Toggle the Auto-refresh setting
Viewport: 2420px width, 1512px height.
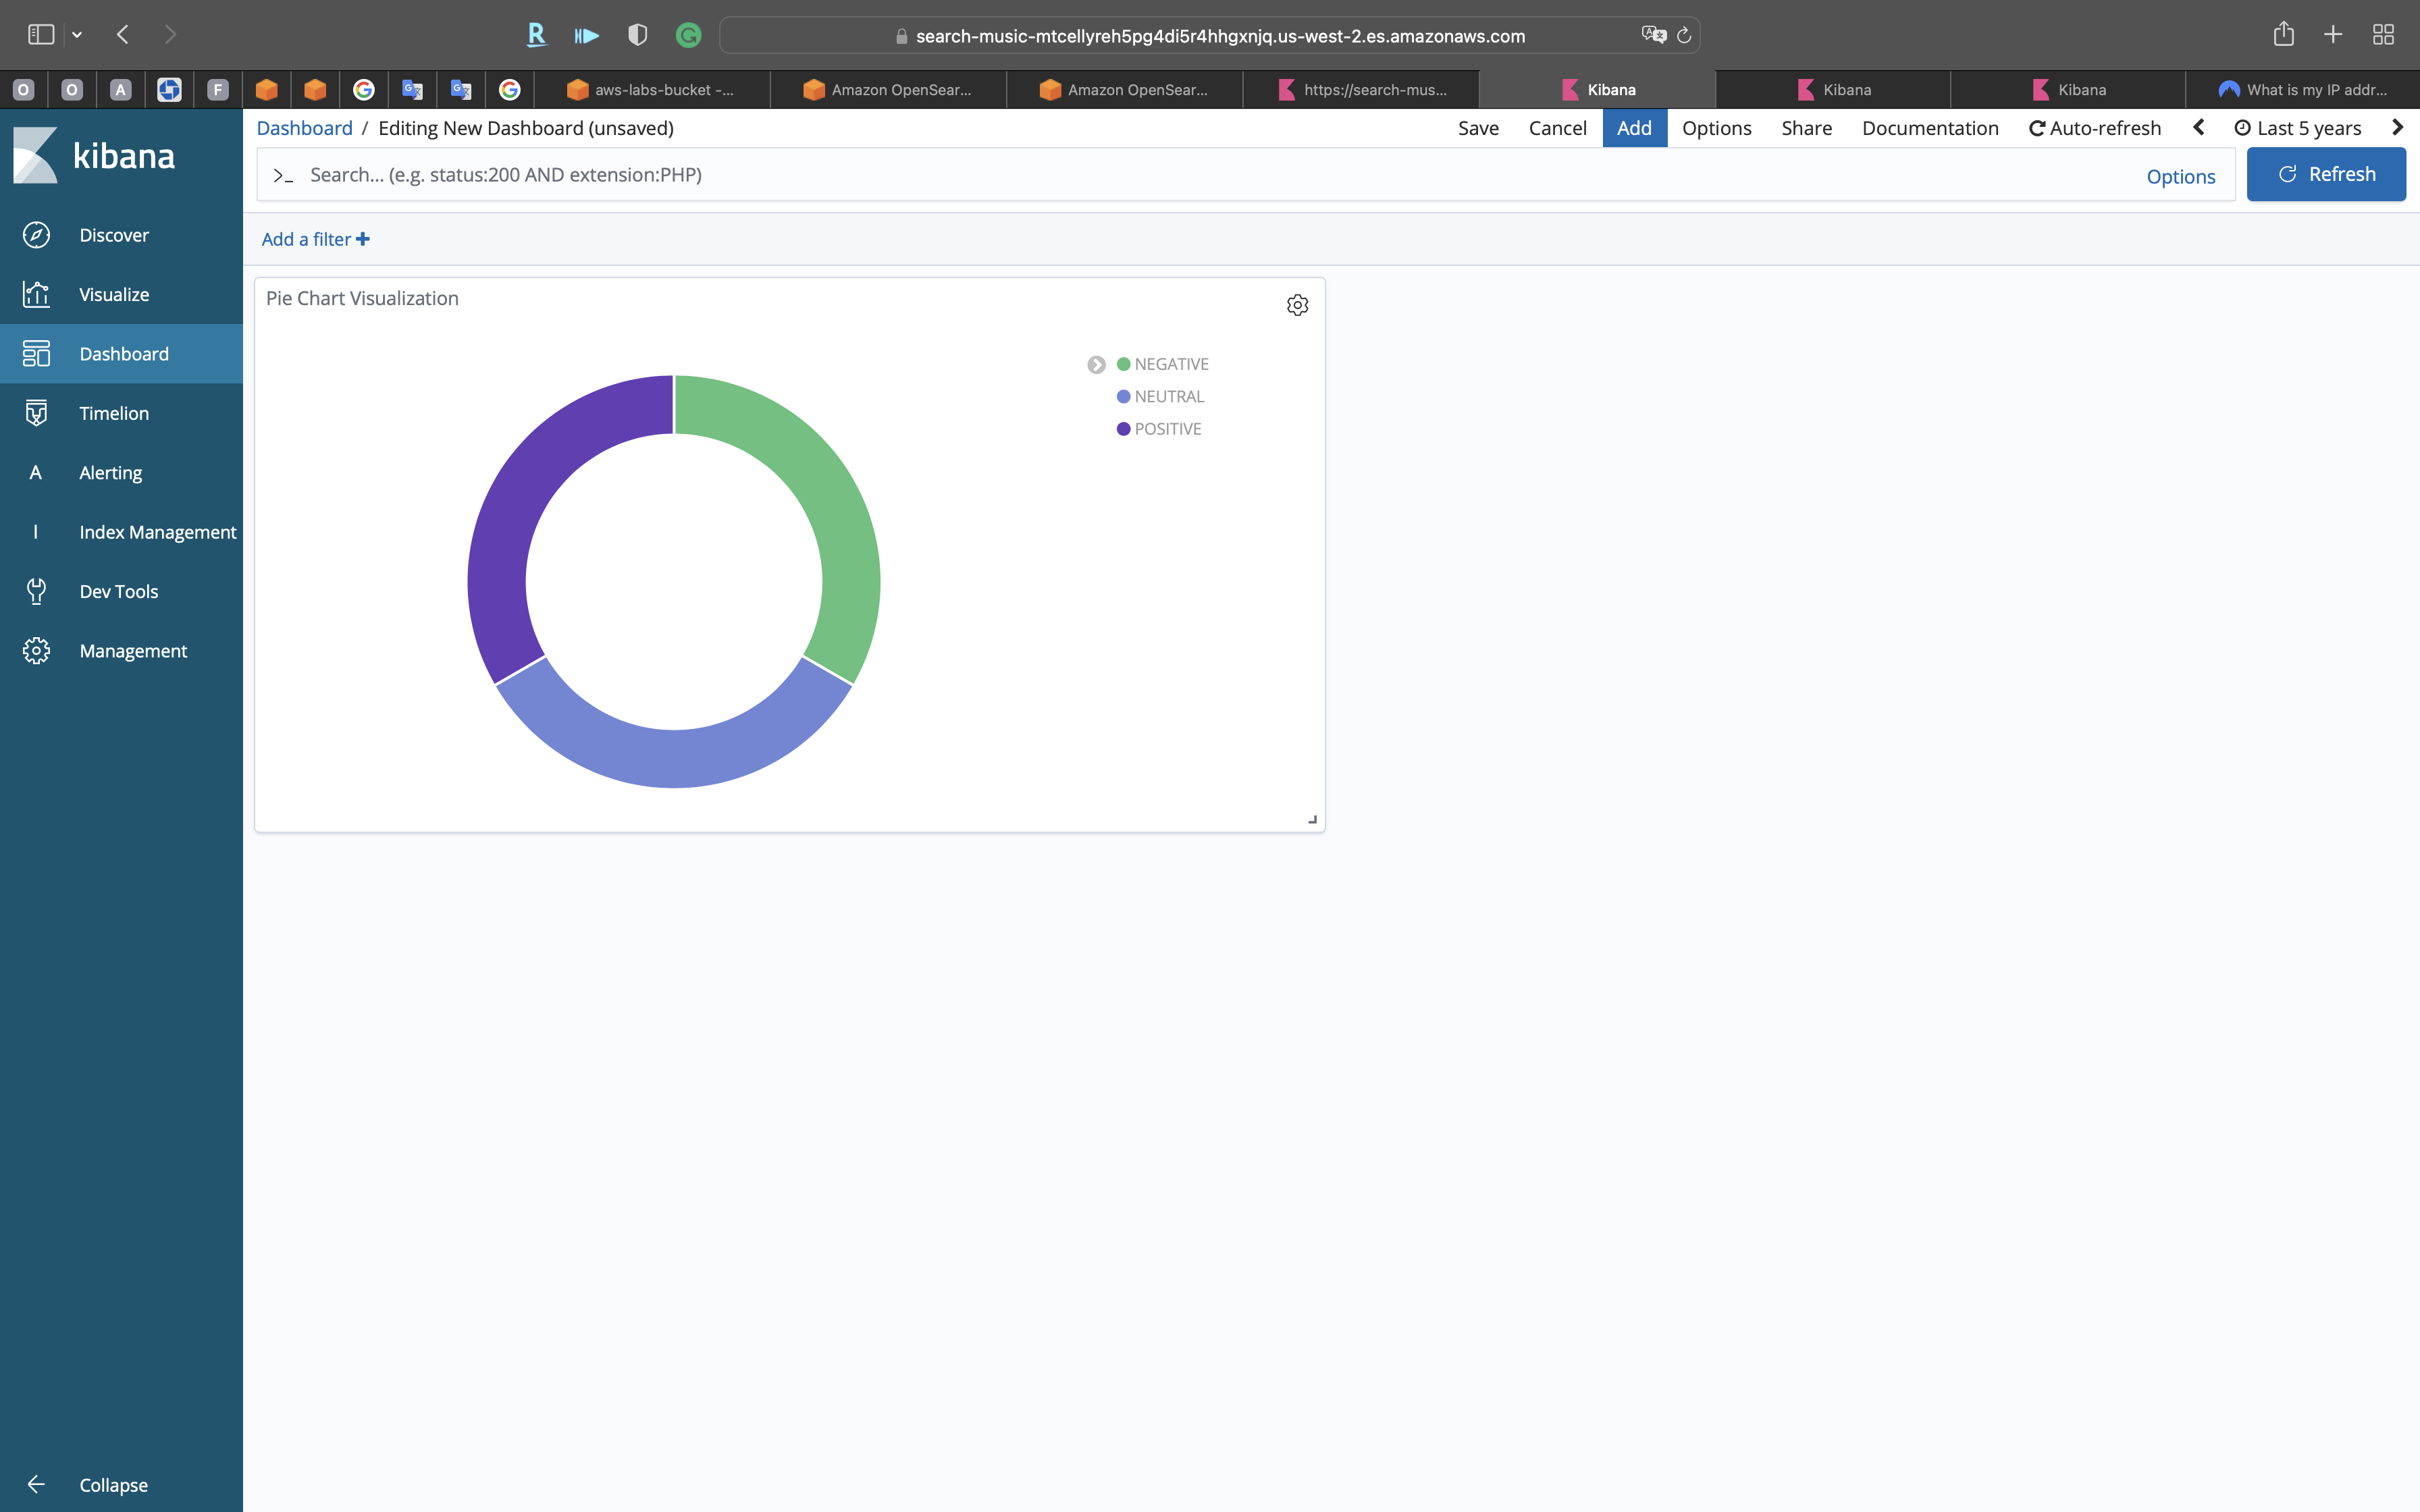(2095, 128)
